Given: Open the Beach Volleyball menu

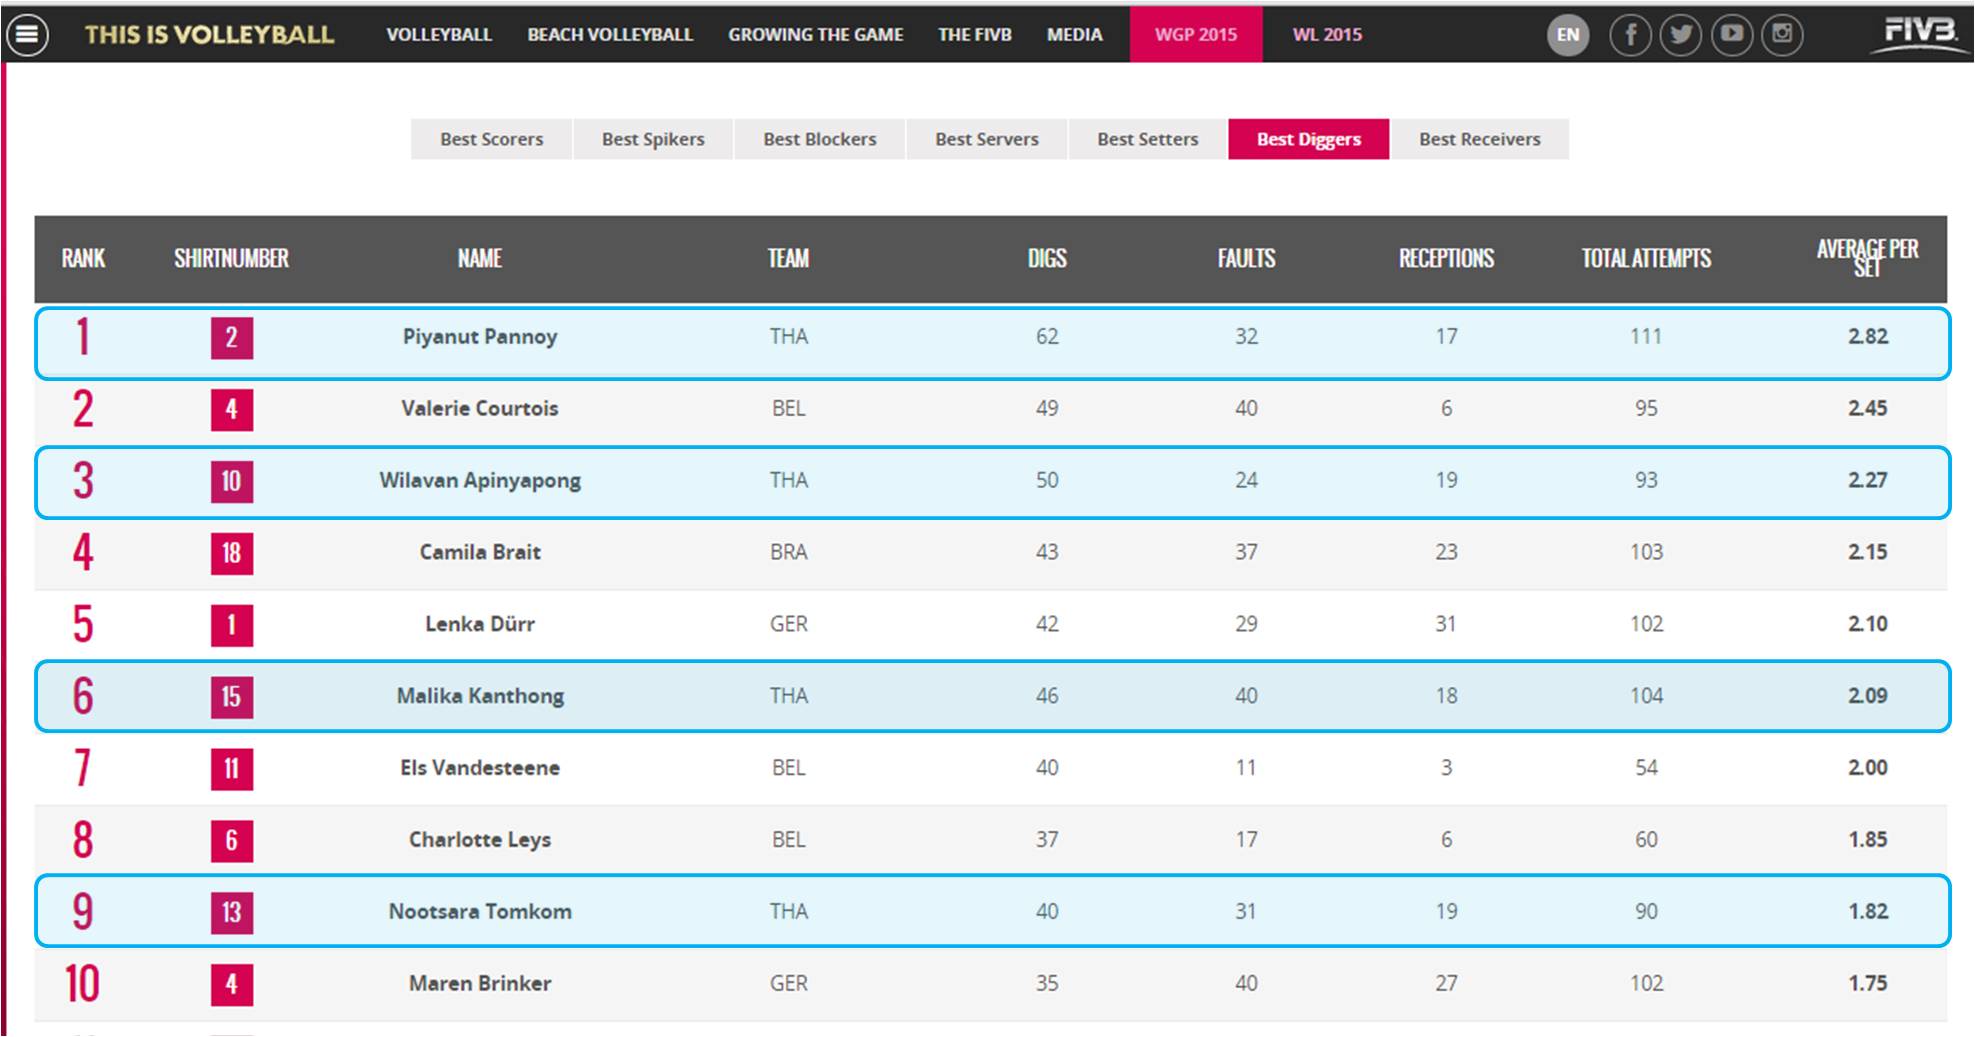Looking at the screenshot, I should 610,35.
